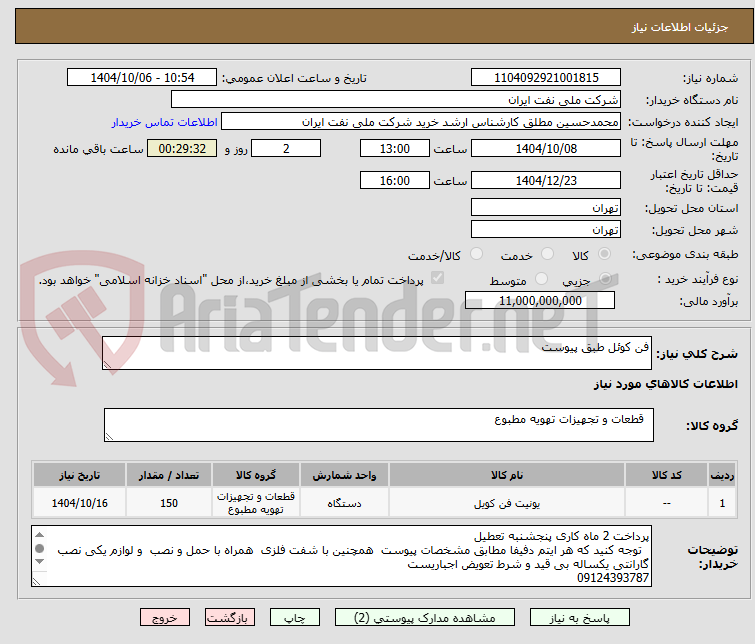Select the کالا radio button
Viewport: 755px width, 644px height.
tap(604, 254)
